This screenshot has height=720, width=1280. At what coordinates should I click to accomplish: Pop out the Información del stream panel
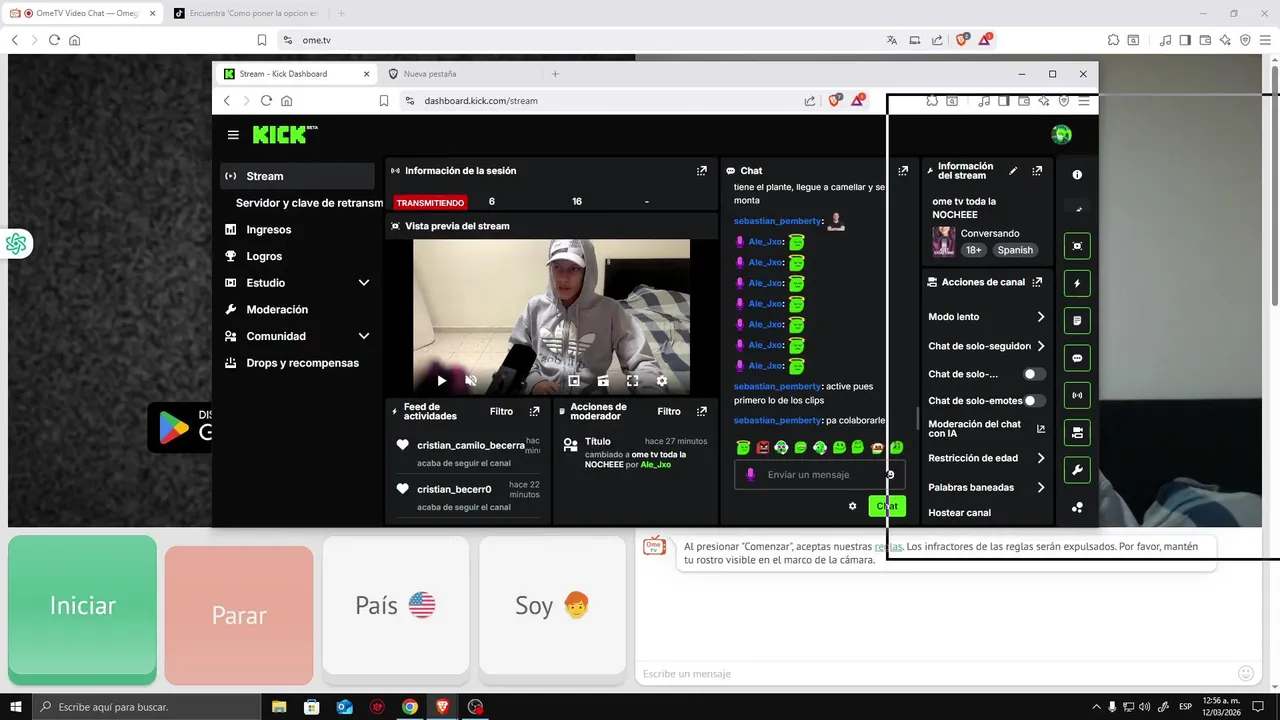click(1037, 171)
